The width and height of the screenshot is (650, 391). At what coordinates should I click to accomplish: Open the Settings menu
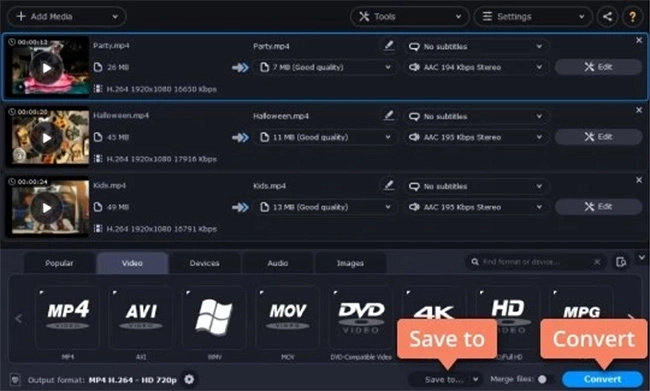[533, 17]
